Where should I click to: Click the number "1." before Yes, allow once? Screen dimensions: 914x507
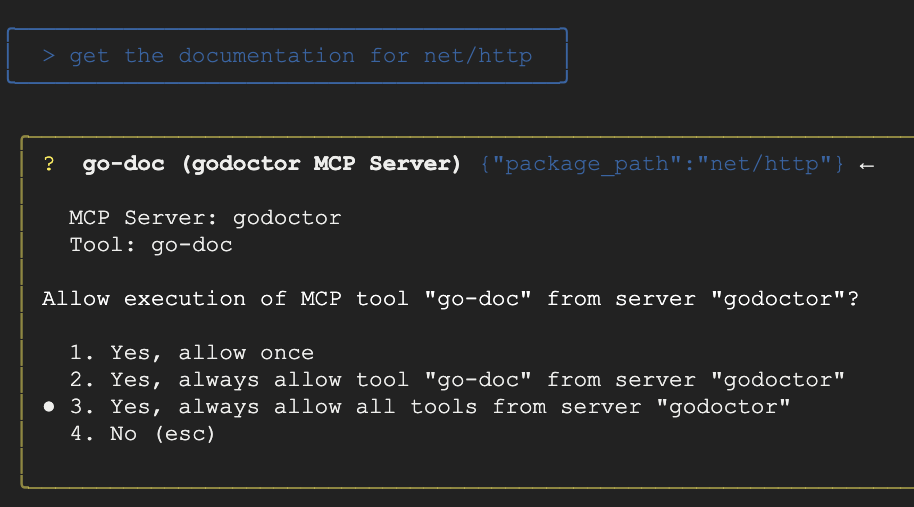pos(82,353)
